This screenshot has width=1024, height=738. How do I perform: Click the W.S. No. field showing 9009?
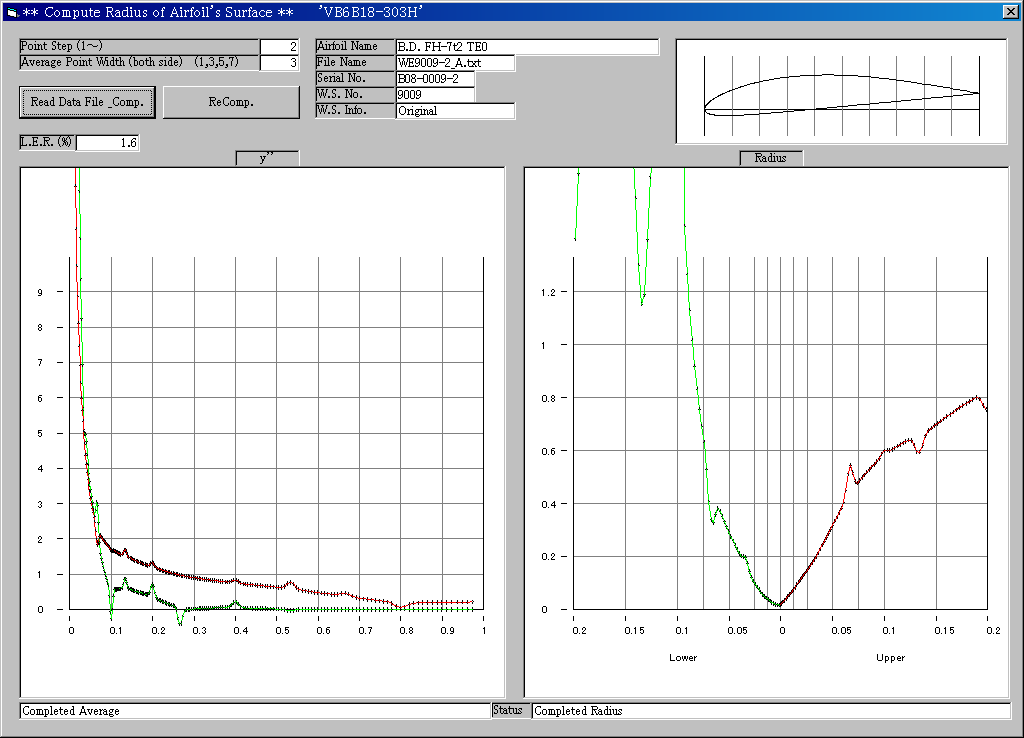coord(435,95)
